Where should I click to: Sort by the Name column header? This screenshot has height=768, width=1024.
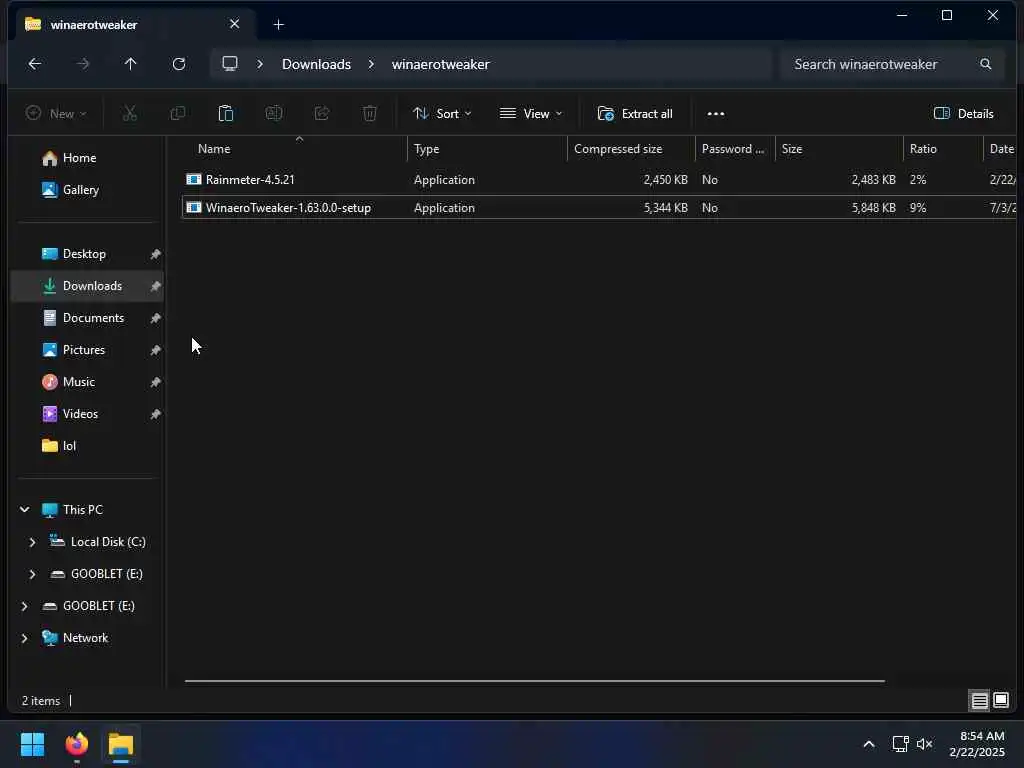click(214, 149)
